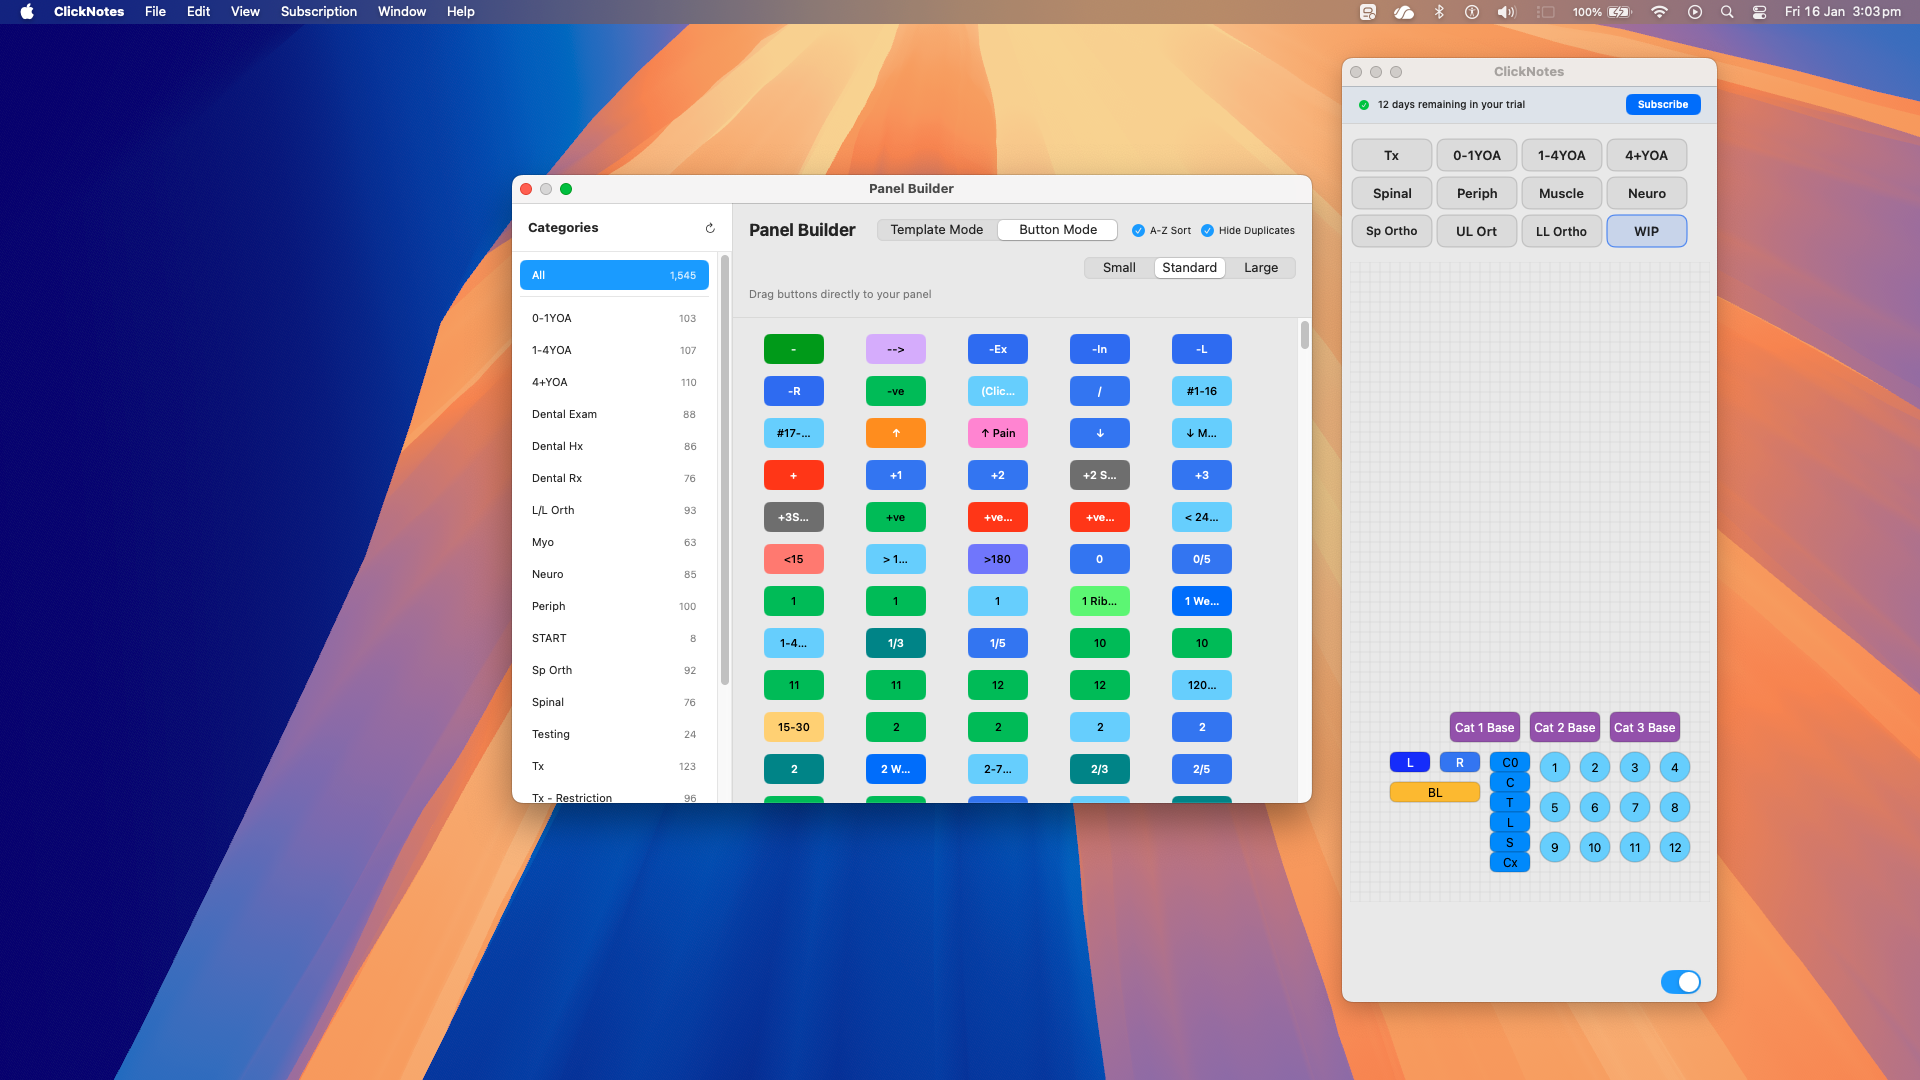This screenshot has width=1920, height=1080.
Task: Switch to Template Mode
Action: click(937, 230)
